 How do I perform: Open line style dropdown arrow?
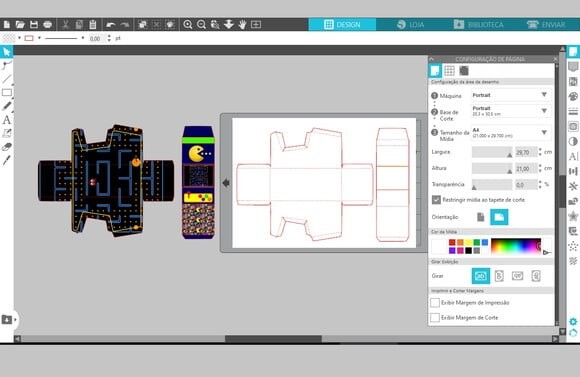click(x=82, y=38)
